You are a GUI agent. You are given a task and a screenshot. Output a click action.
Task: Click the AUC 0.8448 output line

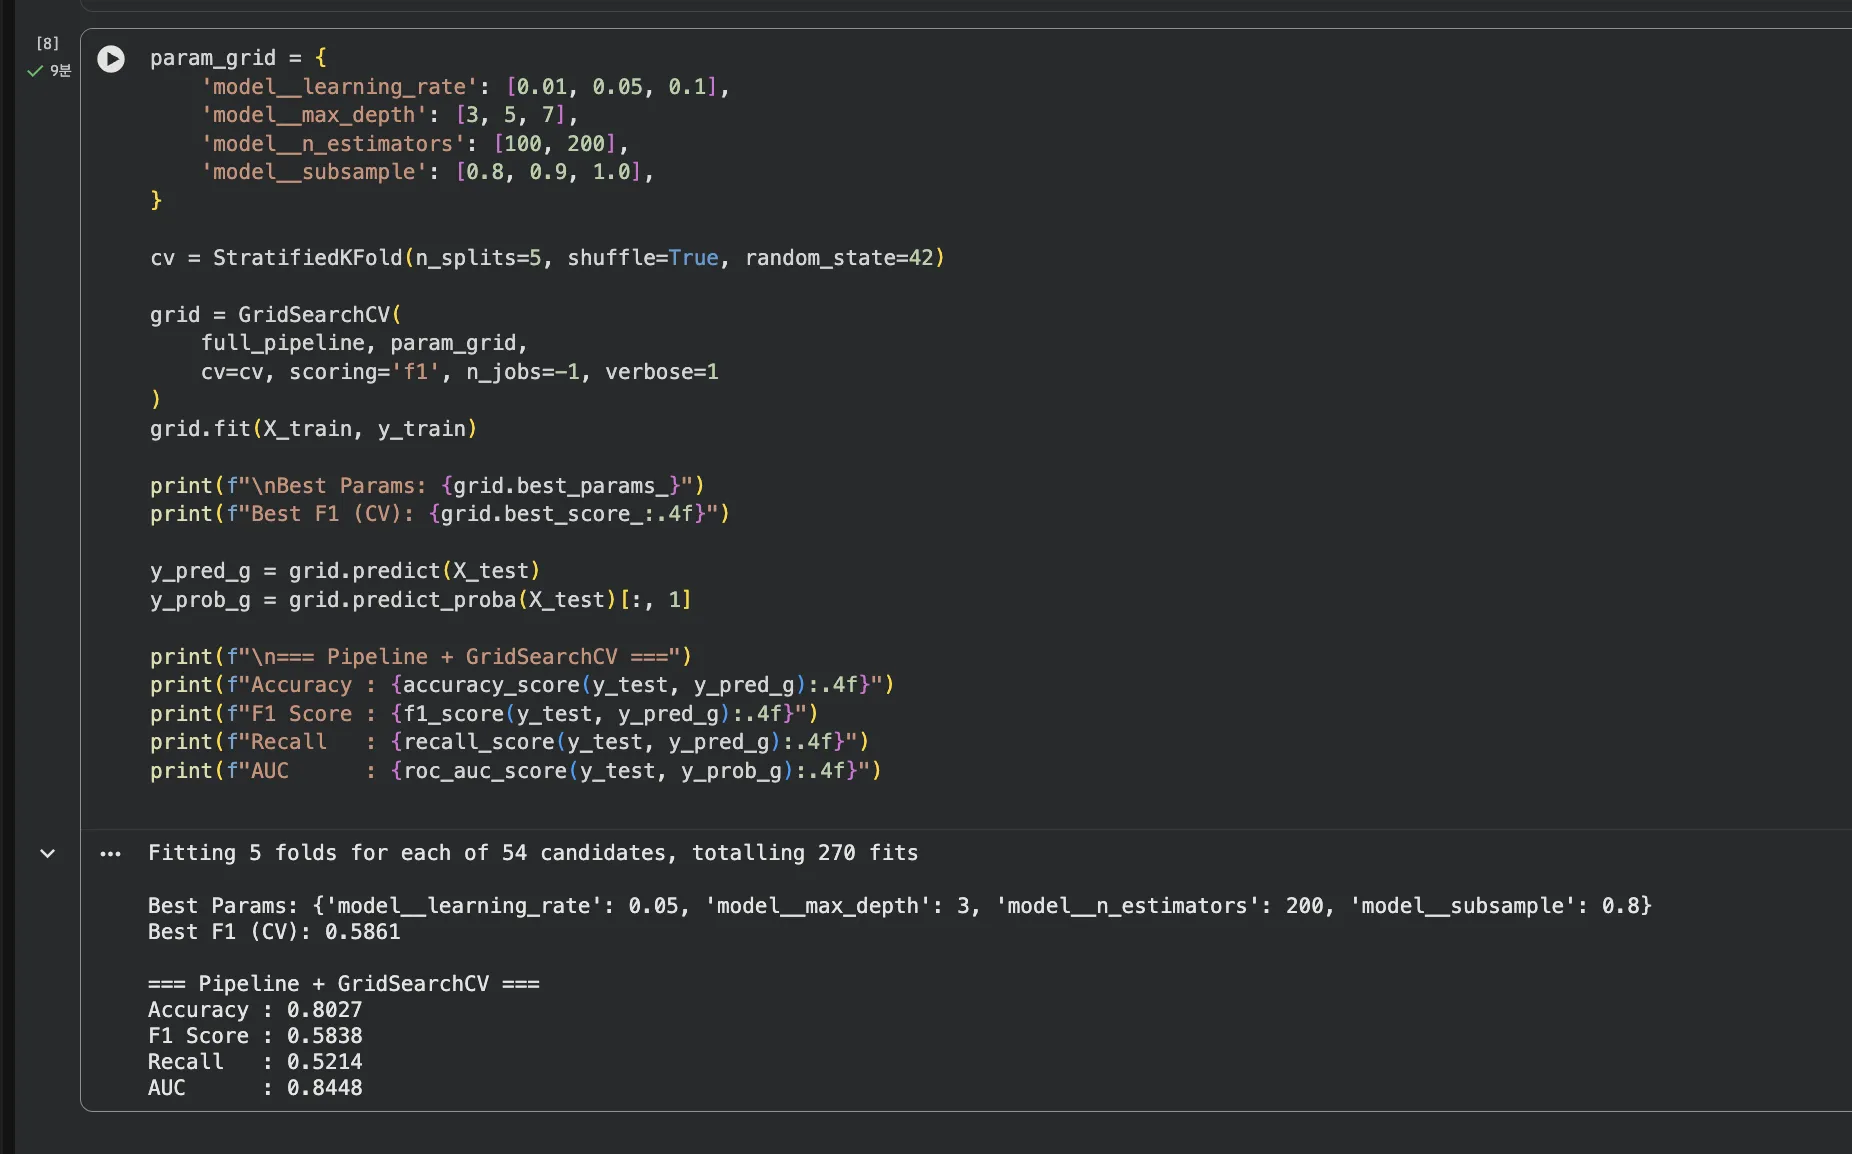pos(255,1088)
